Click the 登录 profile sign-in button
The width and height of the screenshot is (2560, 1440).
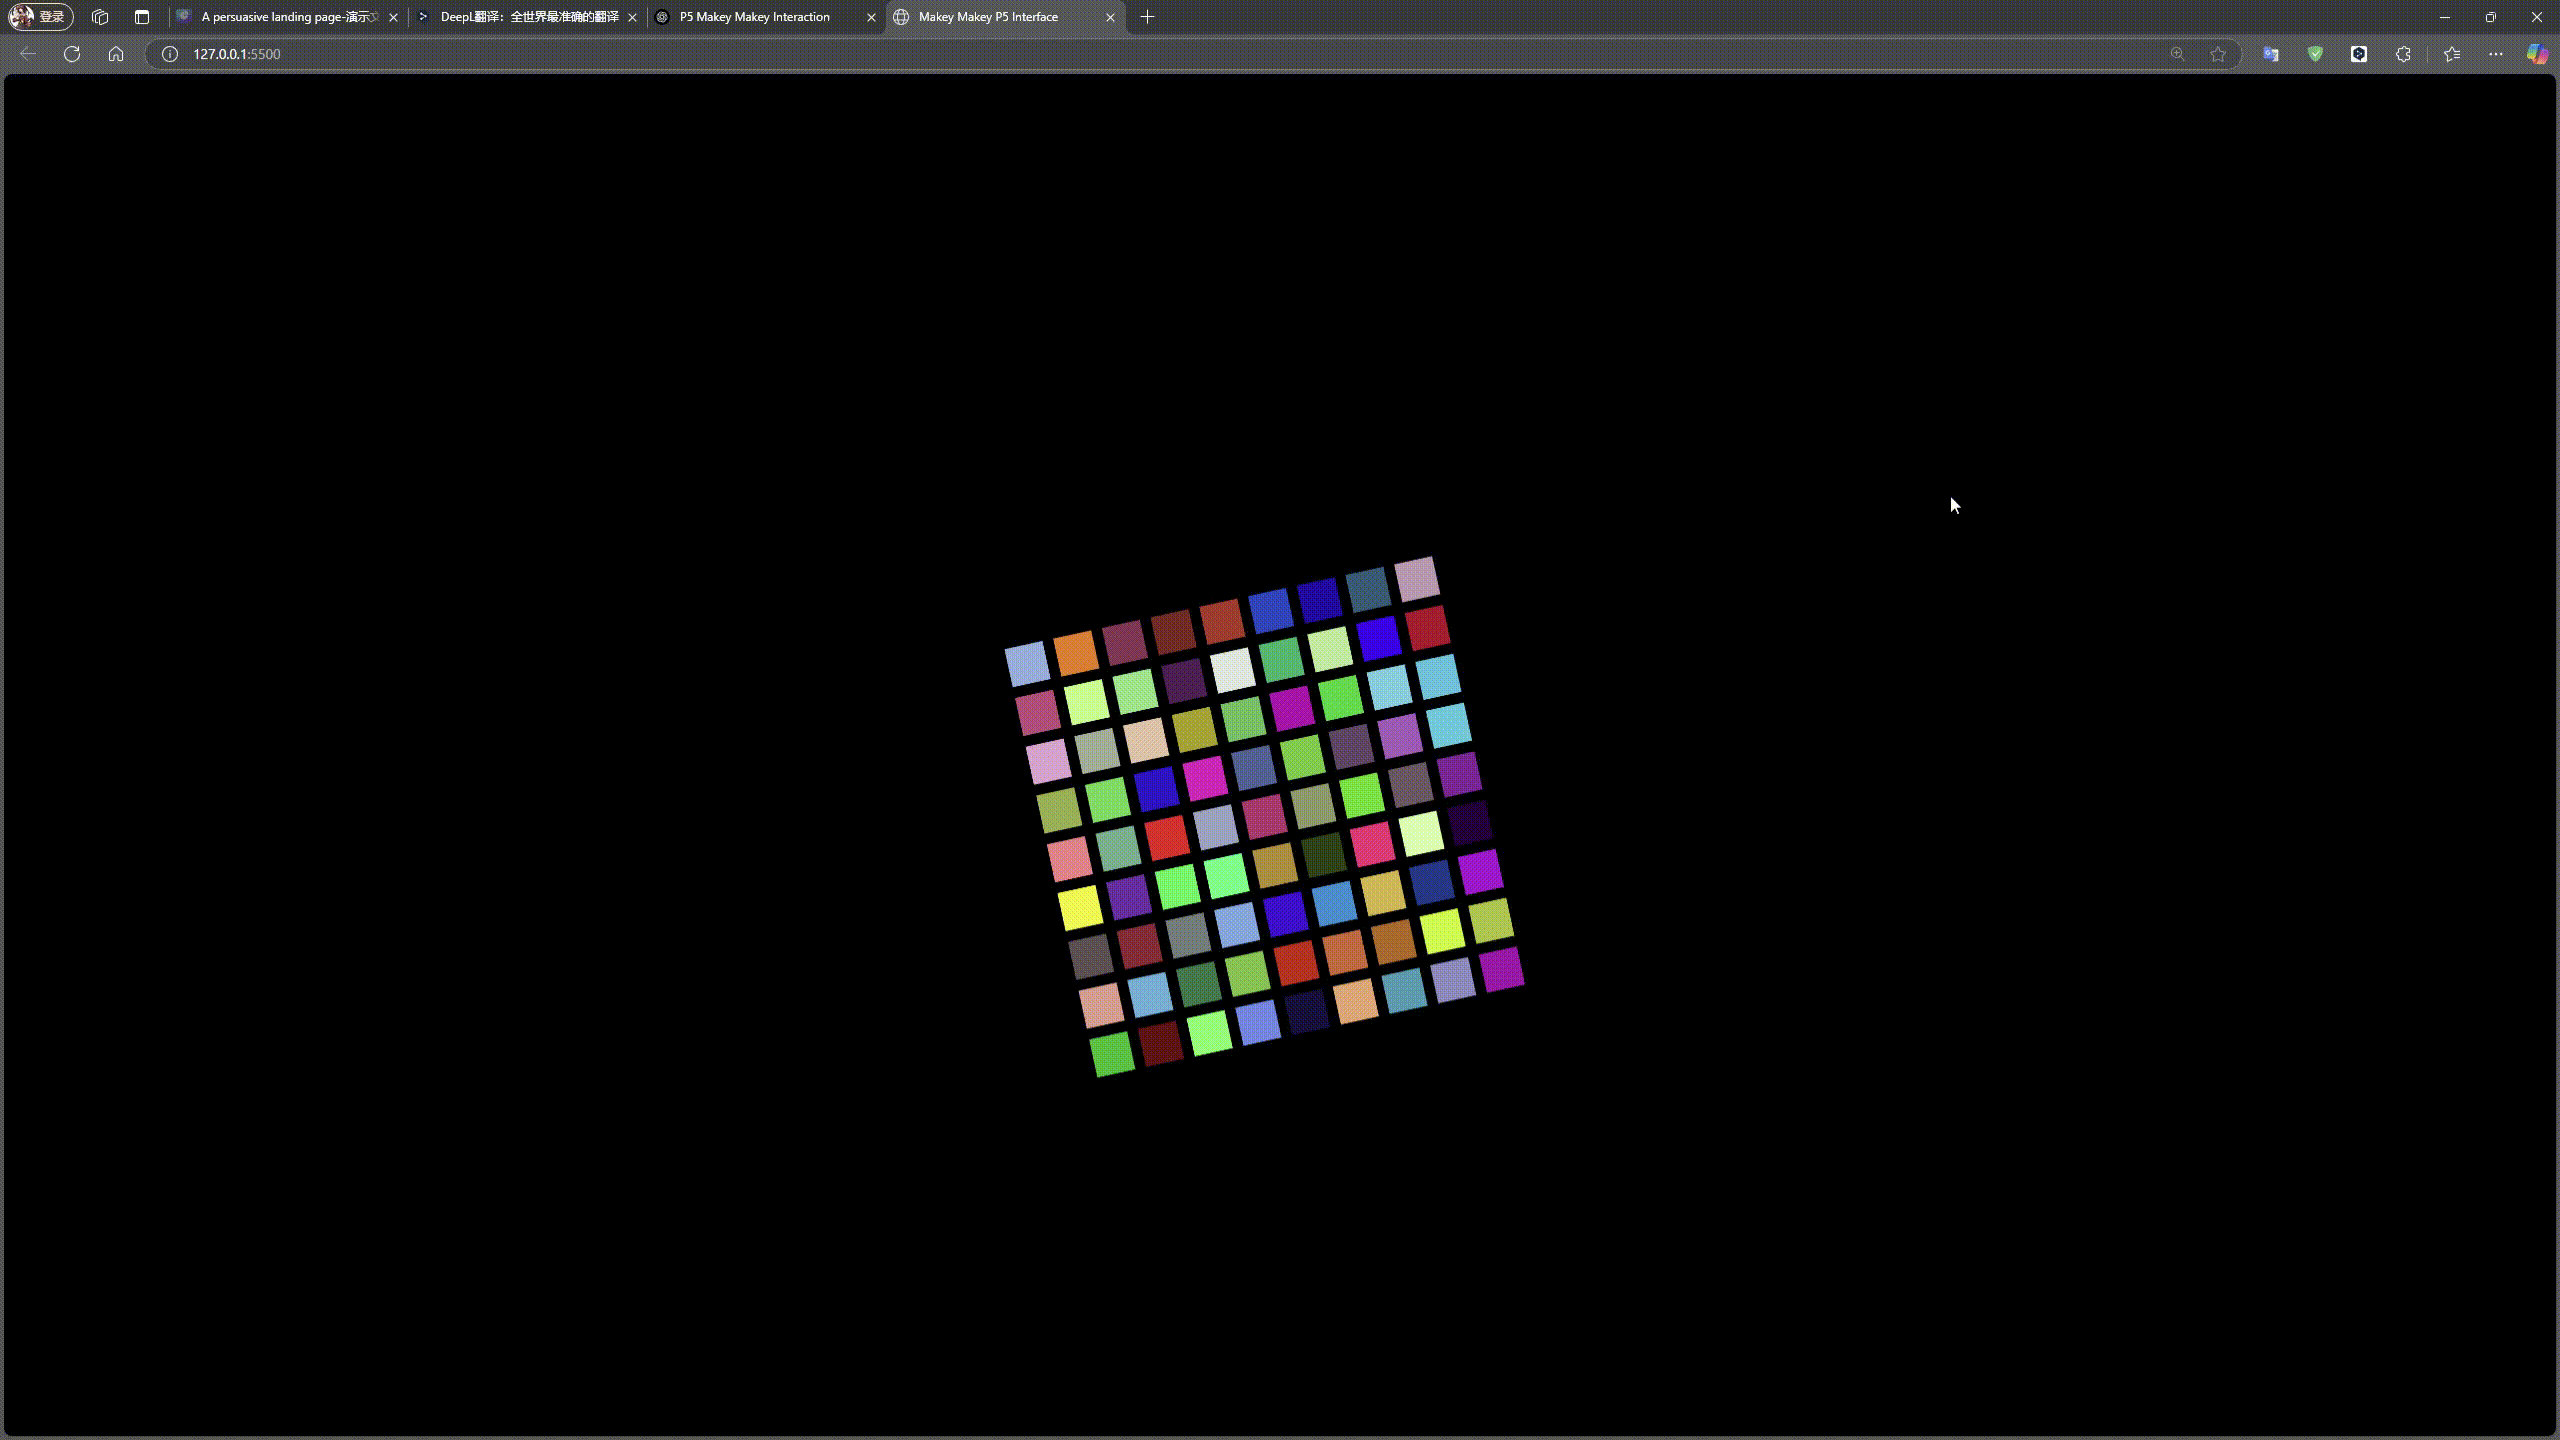tap(40, 17)
